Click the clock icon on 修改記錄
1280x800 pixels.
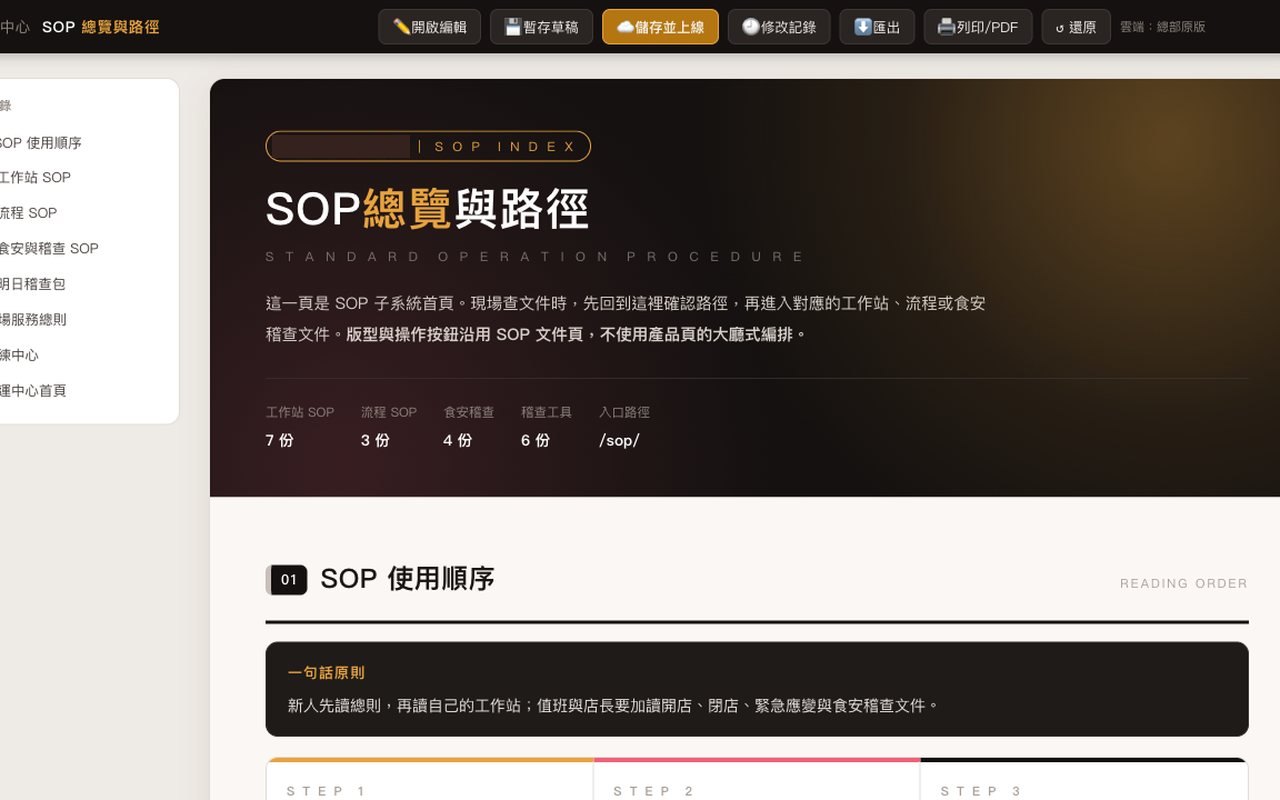tap(751, 27)
